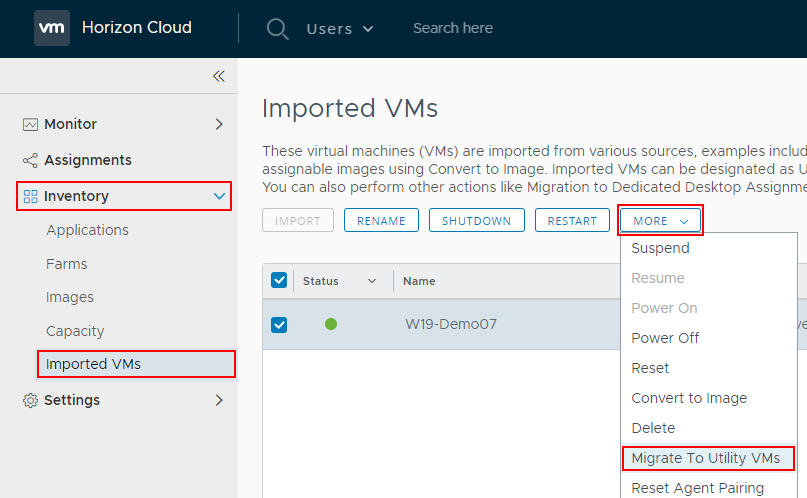This screenshot has width=807, height=498.
Task: Click the green status indicator for W19-Demo07
Action: pos(331,324)
